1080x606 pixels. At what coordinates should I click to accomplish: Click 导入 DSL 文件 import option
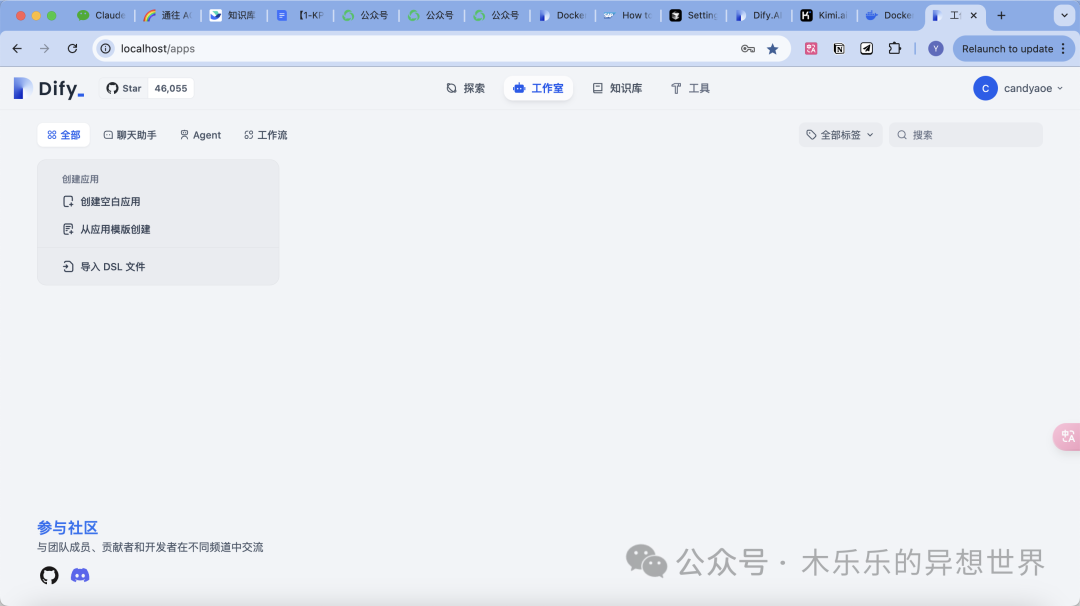click(104, 267)
